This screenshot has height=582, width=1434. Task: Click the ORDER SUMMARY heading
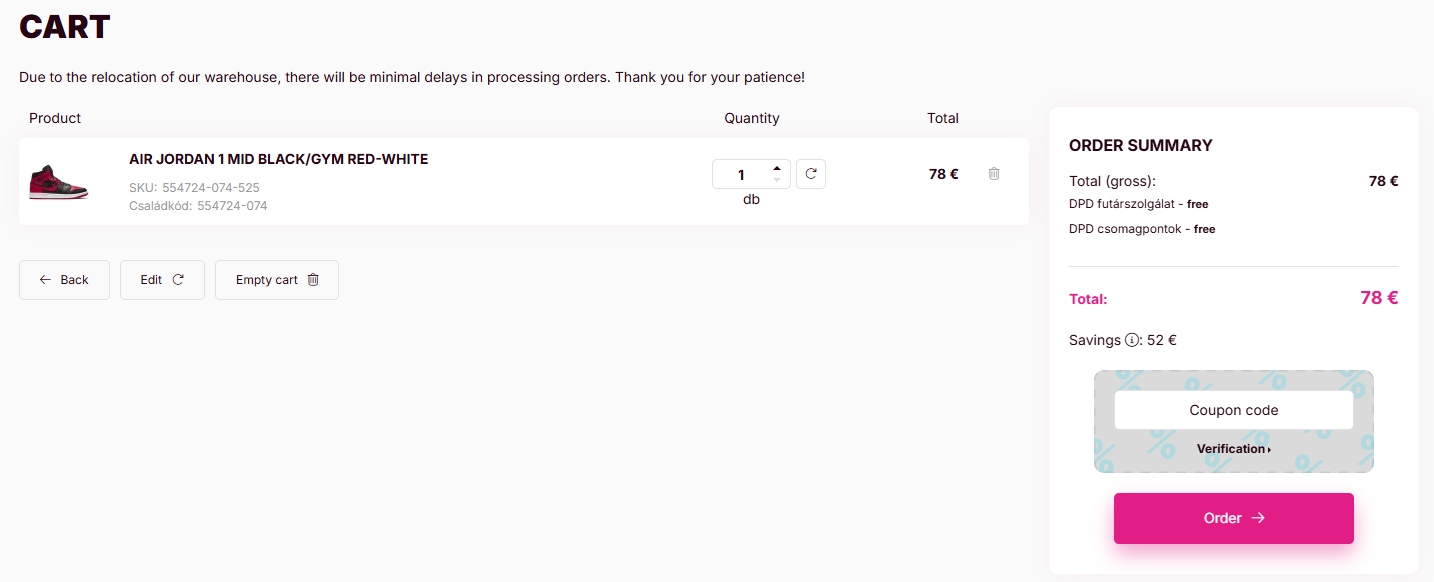pos(1140,145)
